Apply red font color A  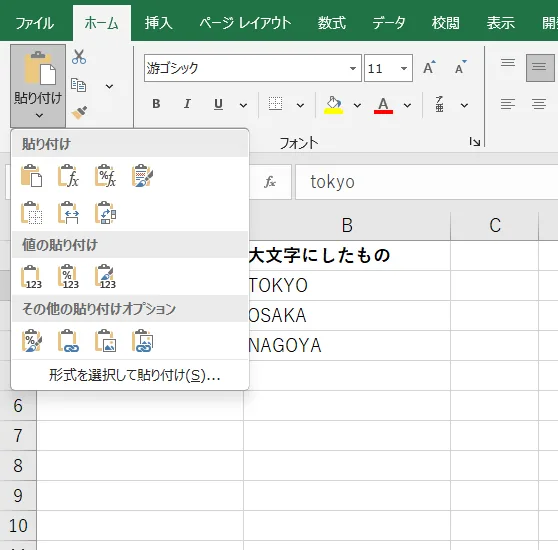click(x=383, y=105)
